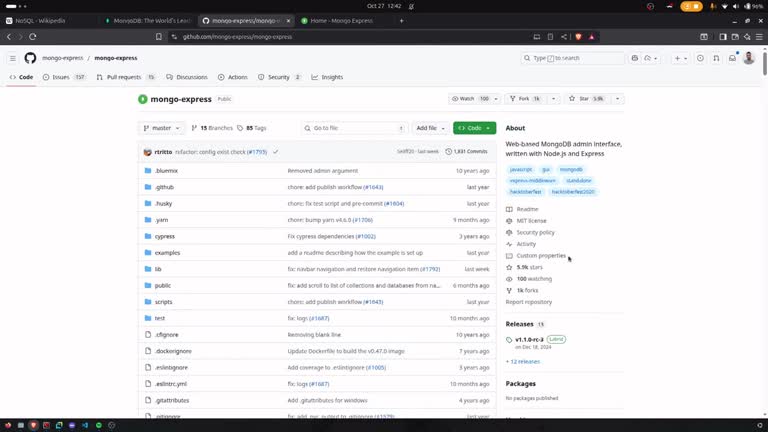Go back in browser history
The height and width of the screenshot is (432, 768).
[9, 37]
